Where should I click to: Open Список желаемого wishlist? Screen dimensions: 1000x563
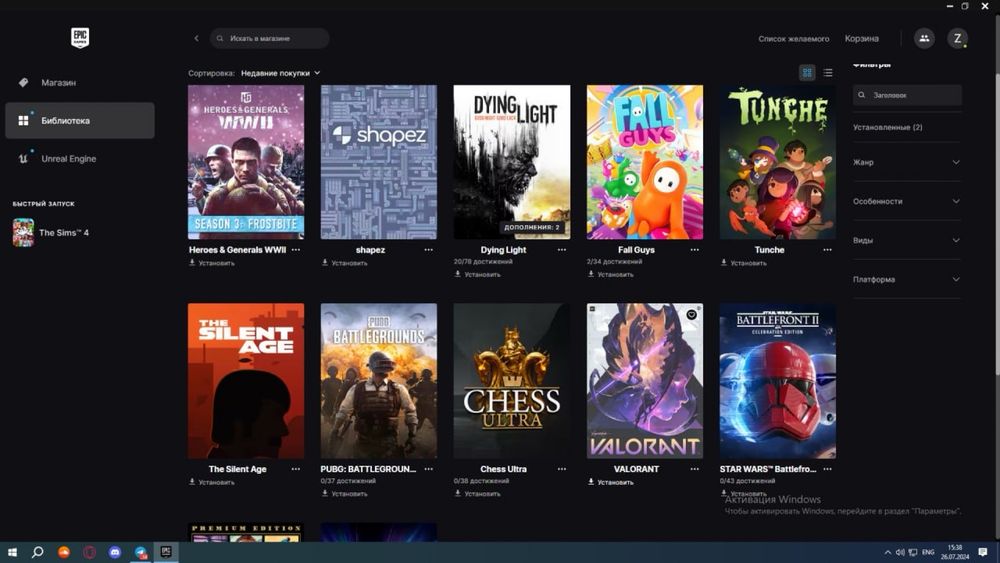point(793,39)
